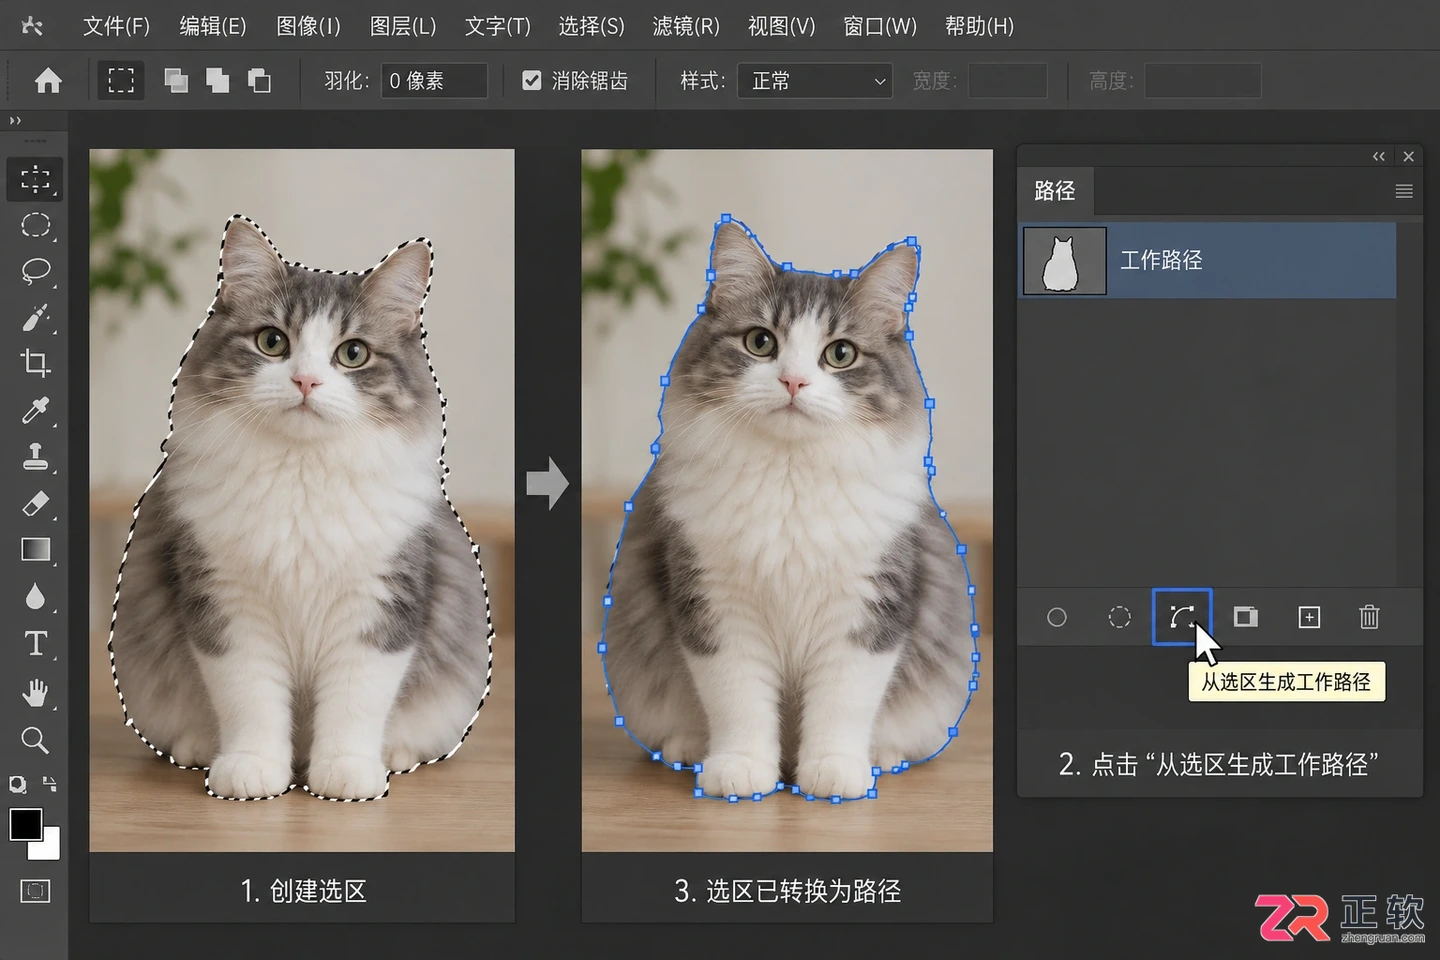1440x960 pixels.
Task: Choose subtract from selection mode
Action: [x=217, y=81]
